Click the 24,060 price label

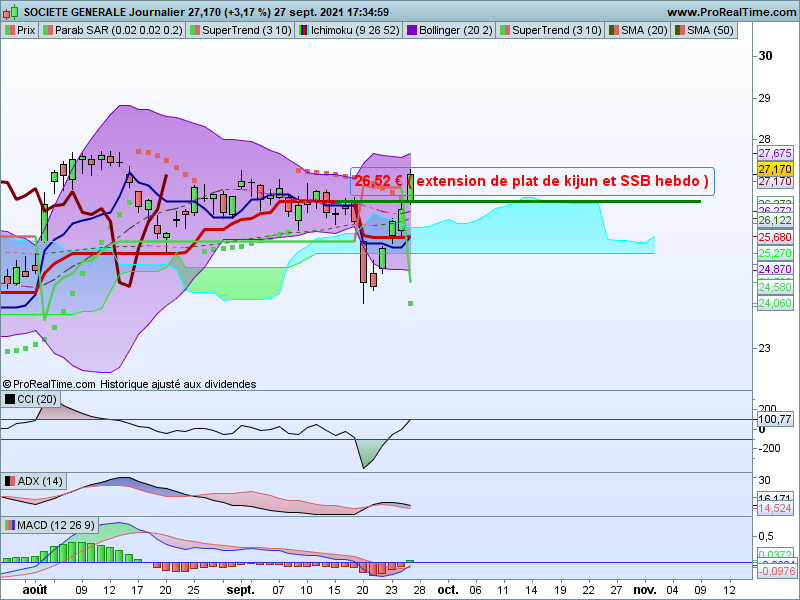(774, 304)
